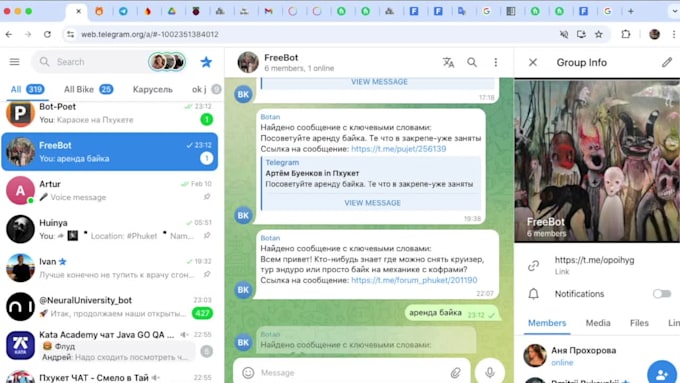Select the Members tab
680x383 pixels.
point(547,323)
